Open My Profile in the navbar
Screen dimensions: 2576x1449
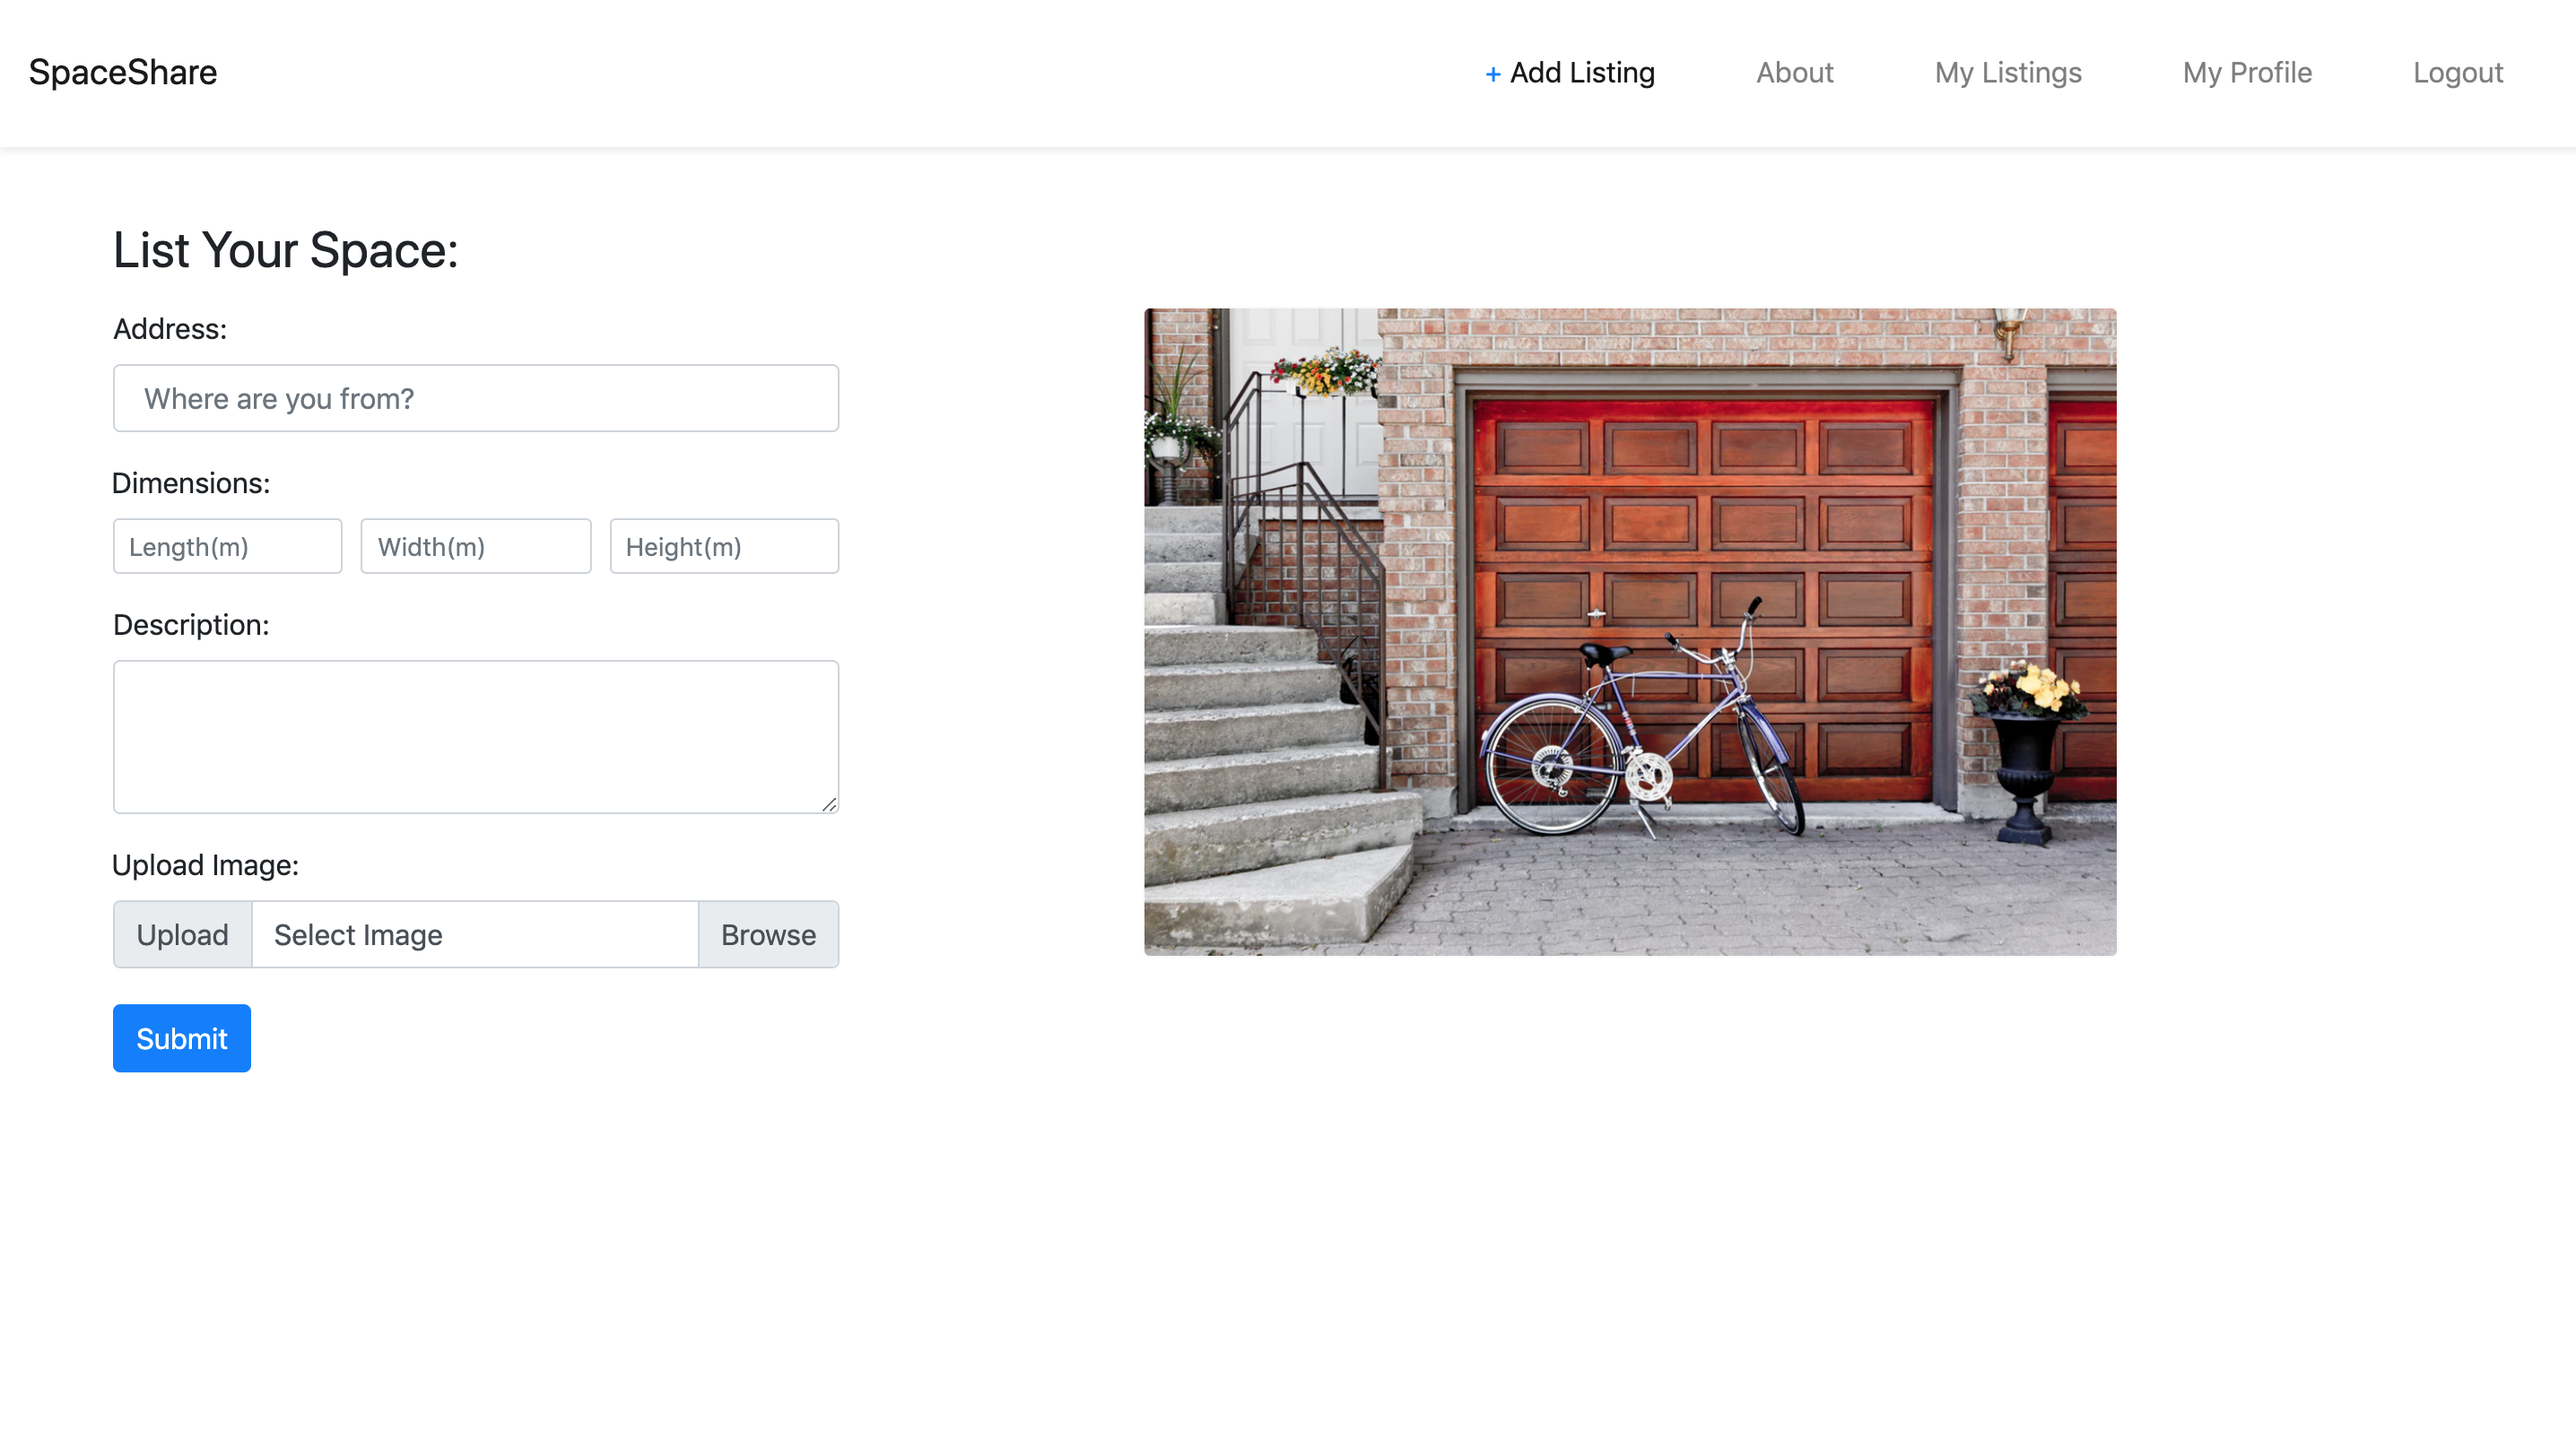2247,72
